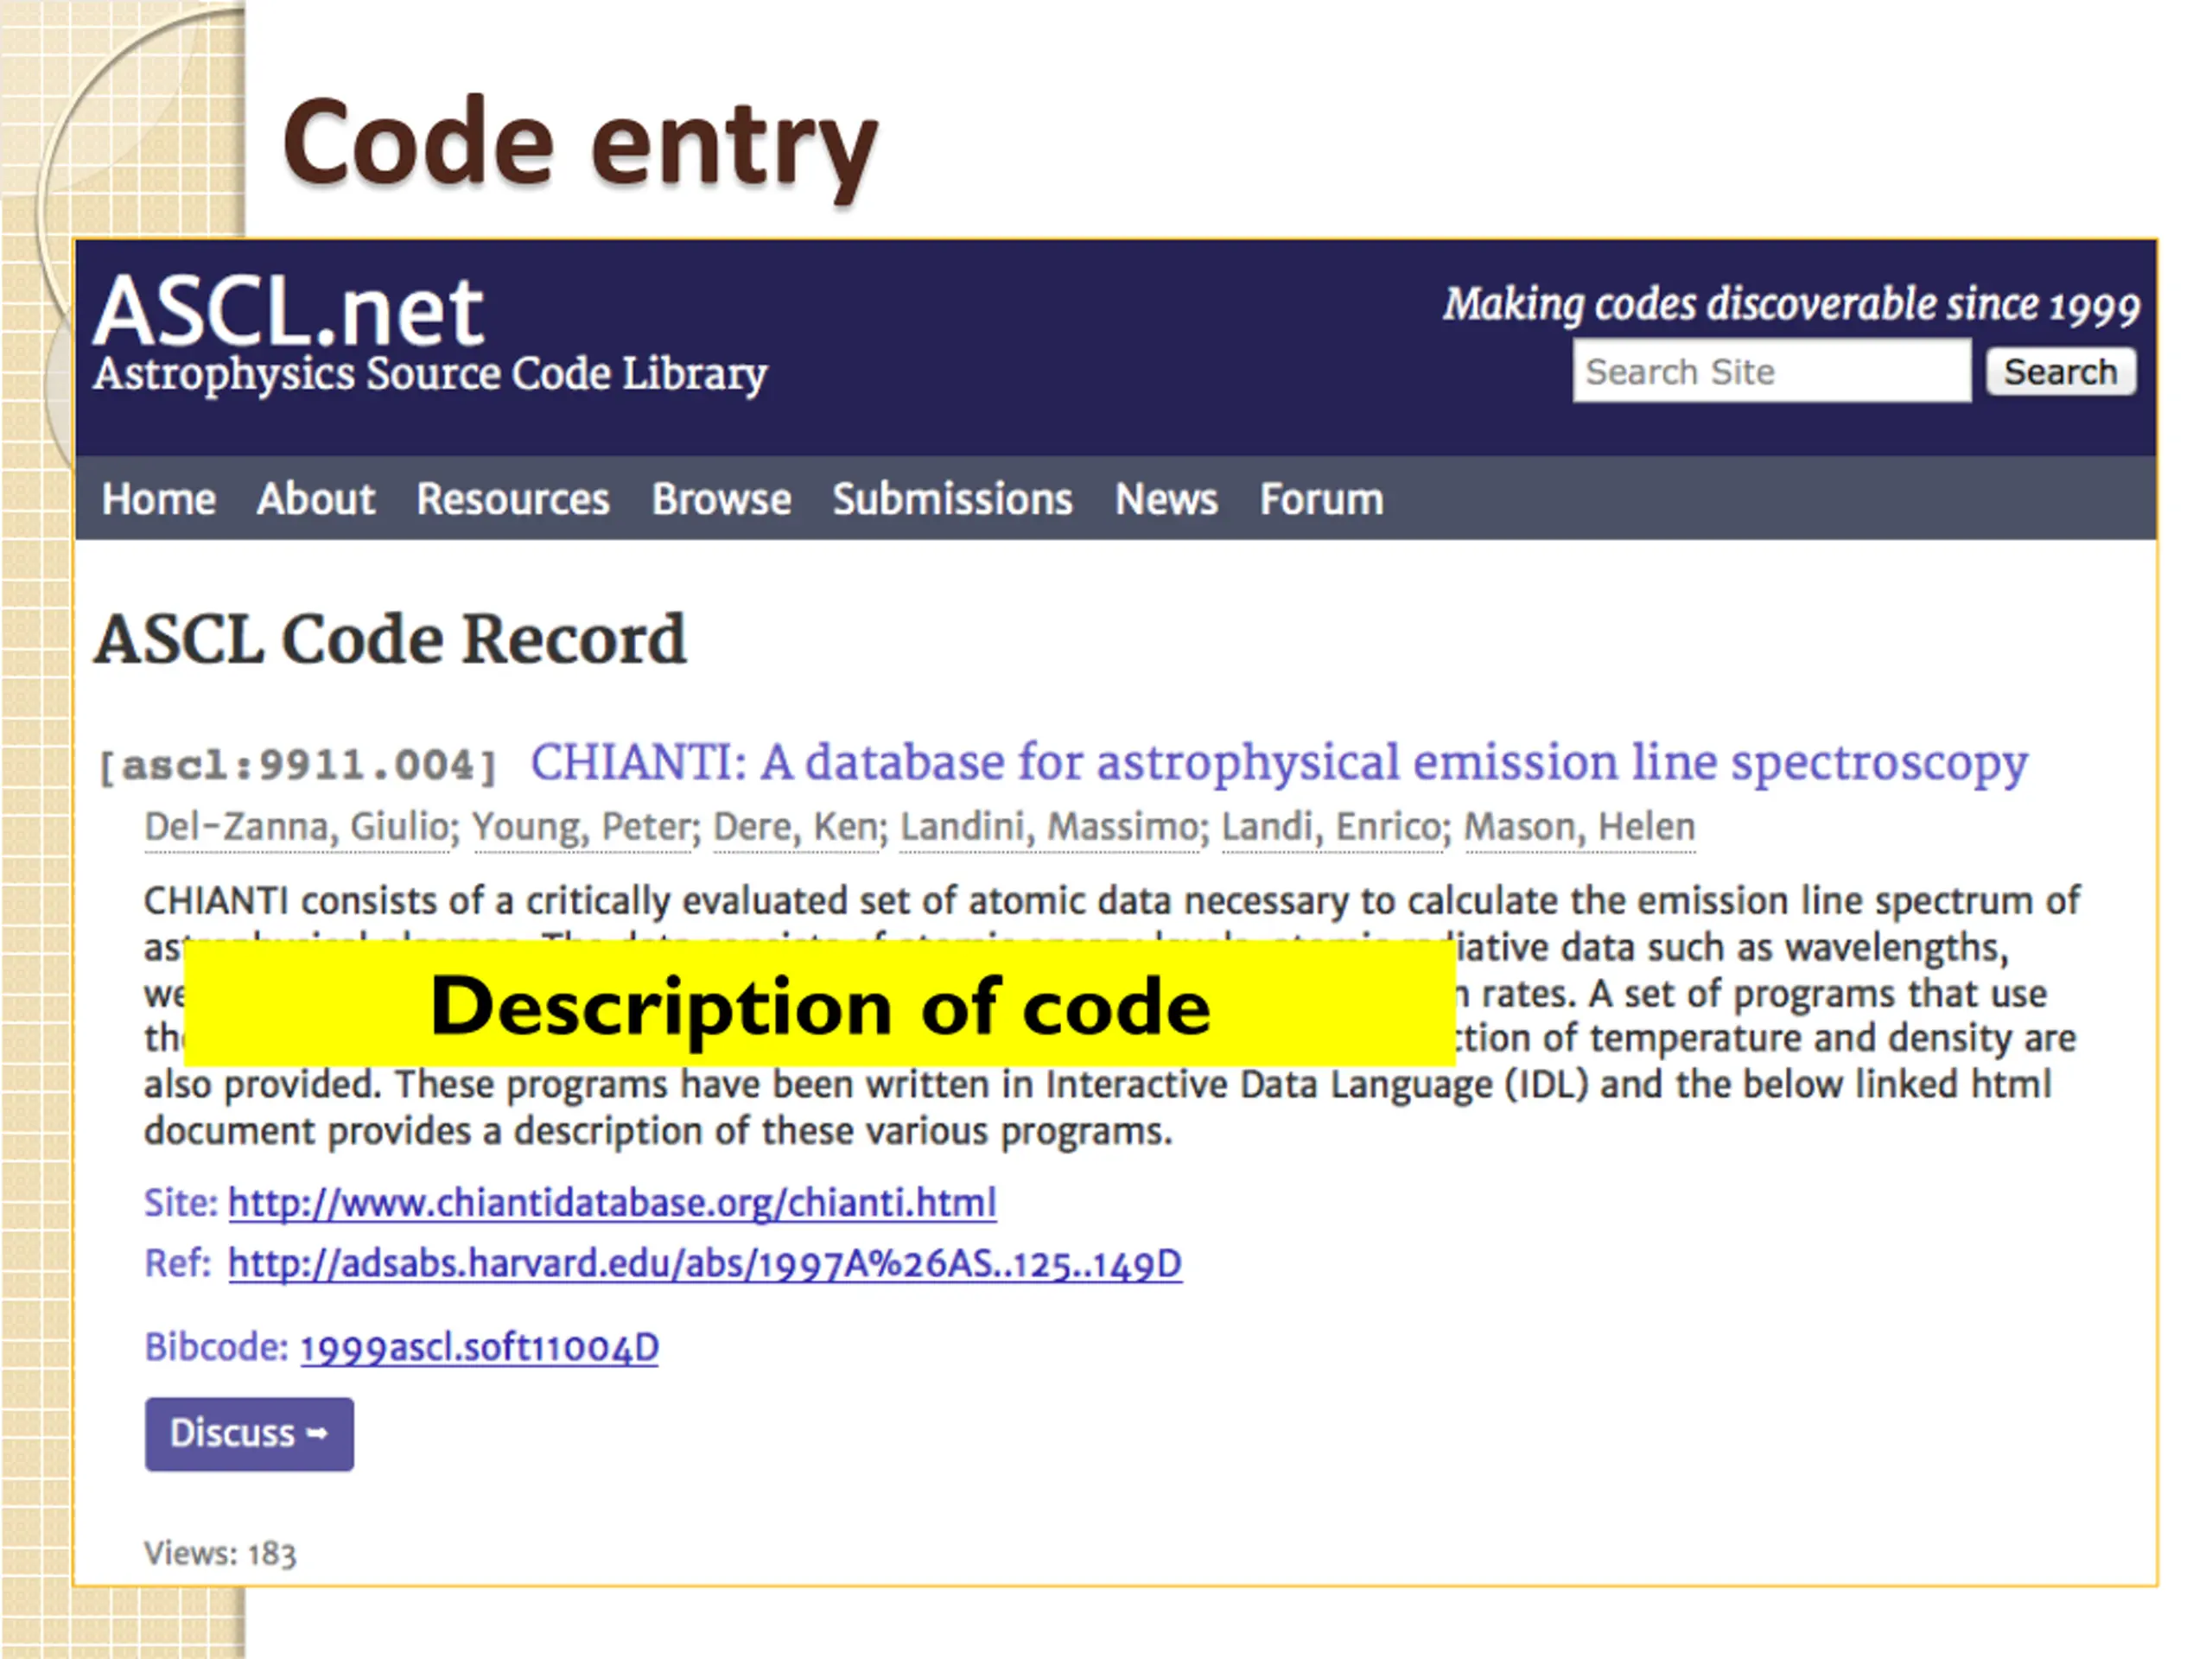Screen dimensions: 2212x1659
Task: Click the Astrophysics Source Code Library subtitle
Action: tap(430, 375)
